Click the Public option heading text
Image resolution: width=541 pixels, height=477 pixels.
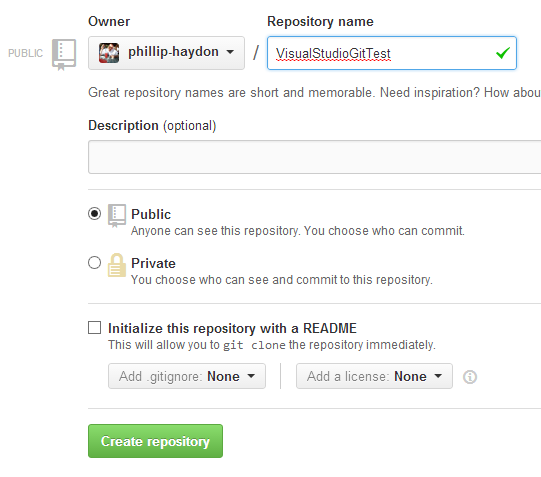[151, 215]
